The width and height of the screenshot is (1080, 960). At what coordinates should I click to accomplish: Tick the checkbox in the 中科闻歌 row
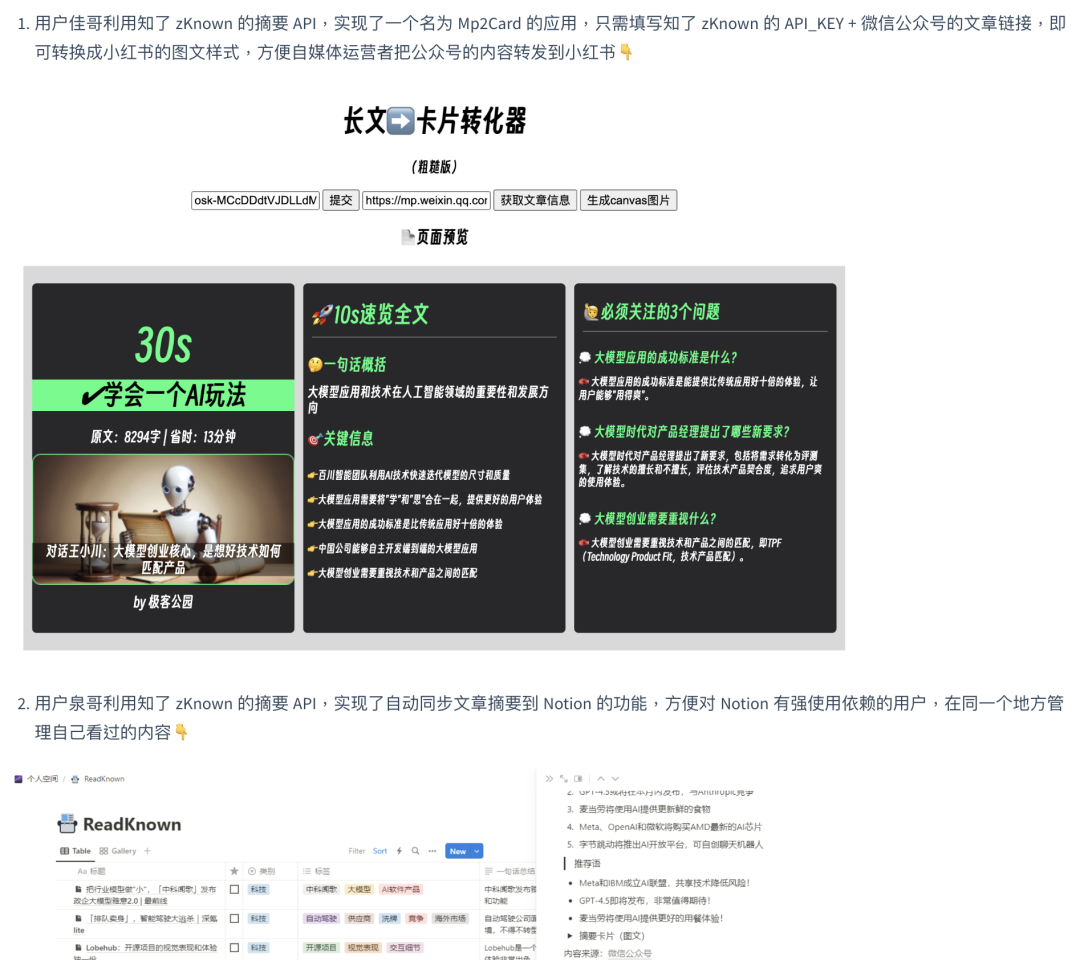click(x=234, y=889)
